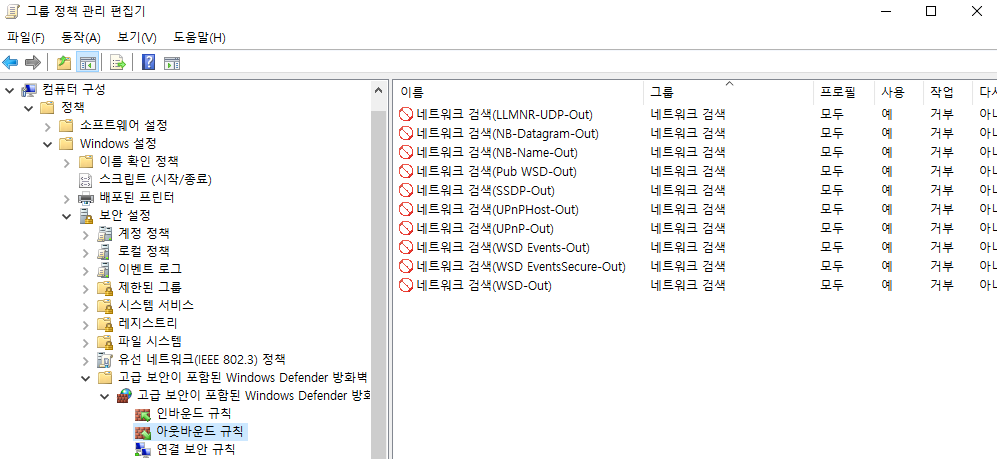Click 거부 action cell of LLMNR-UDP-Out row

(x=942, y=114)
